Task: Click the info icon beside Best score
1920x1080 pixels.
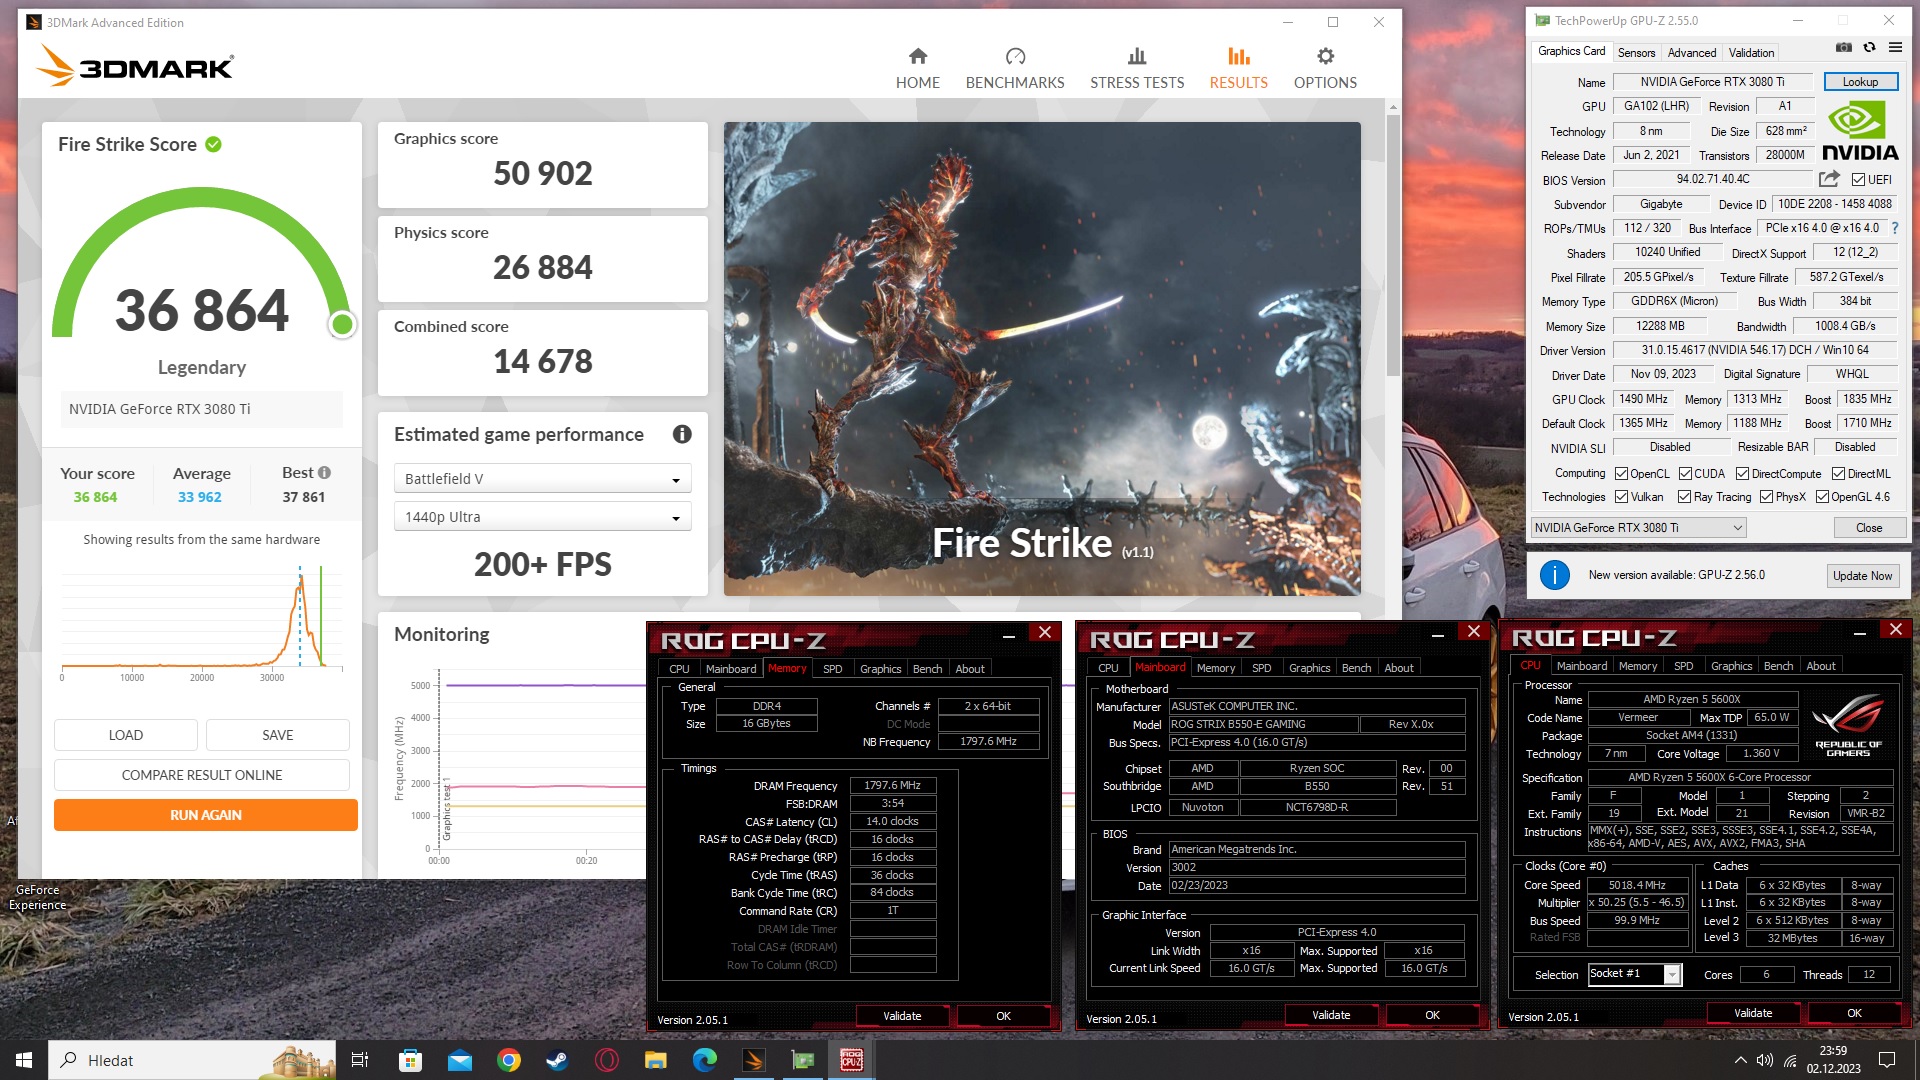Action: coord(324,473)
